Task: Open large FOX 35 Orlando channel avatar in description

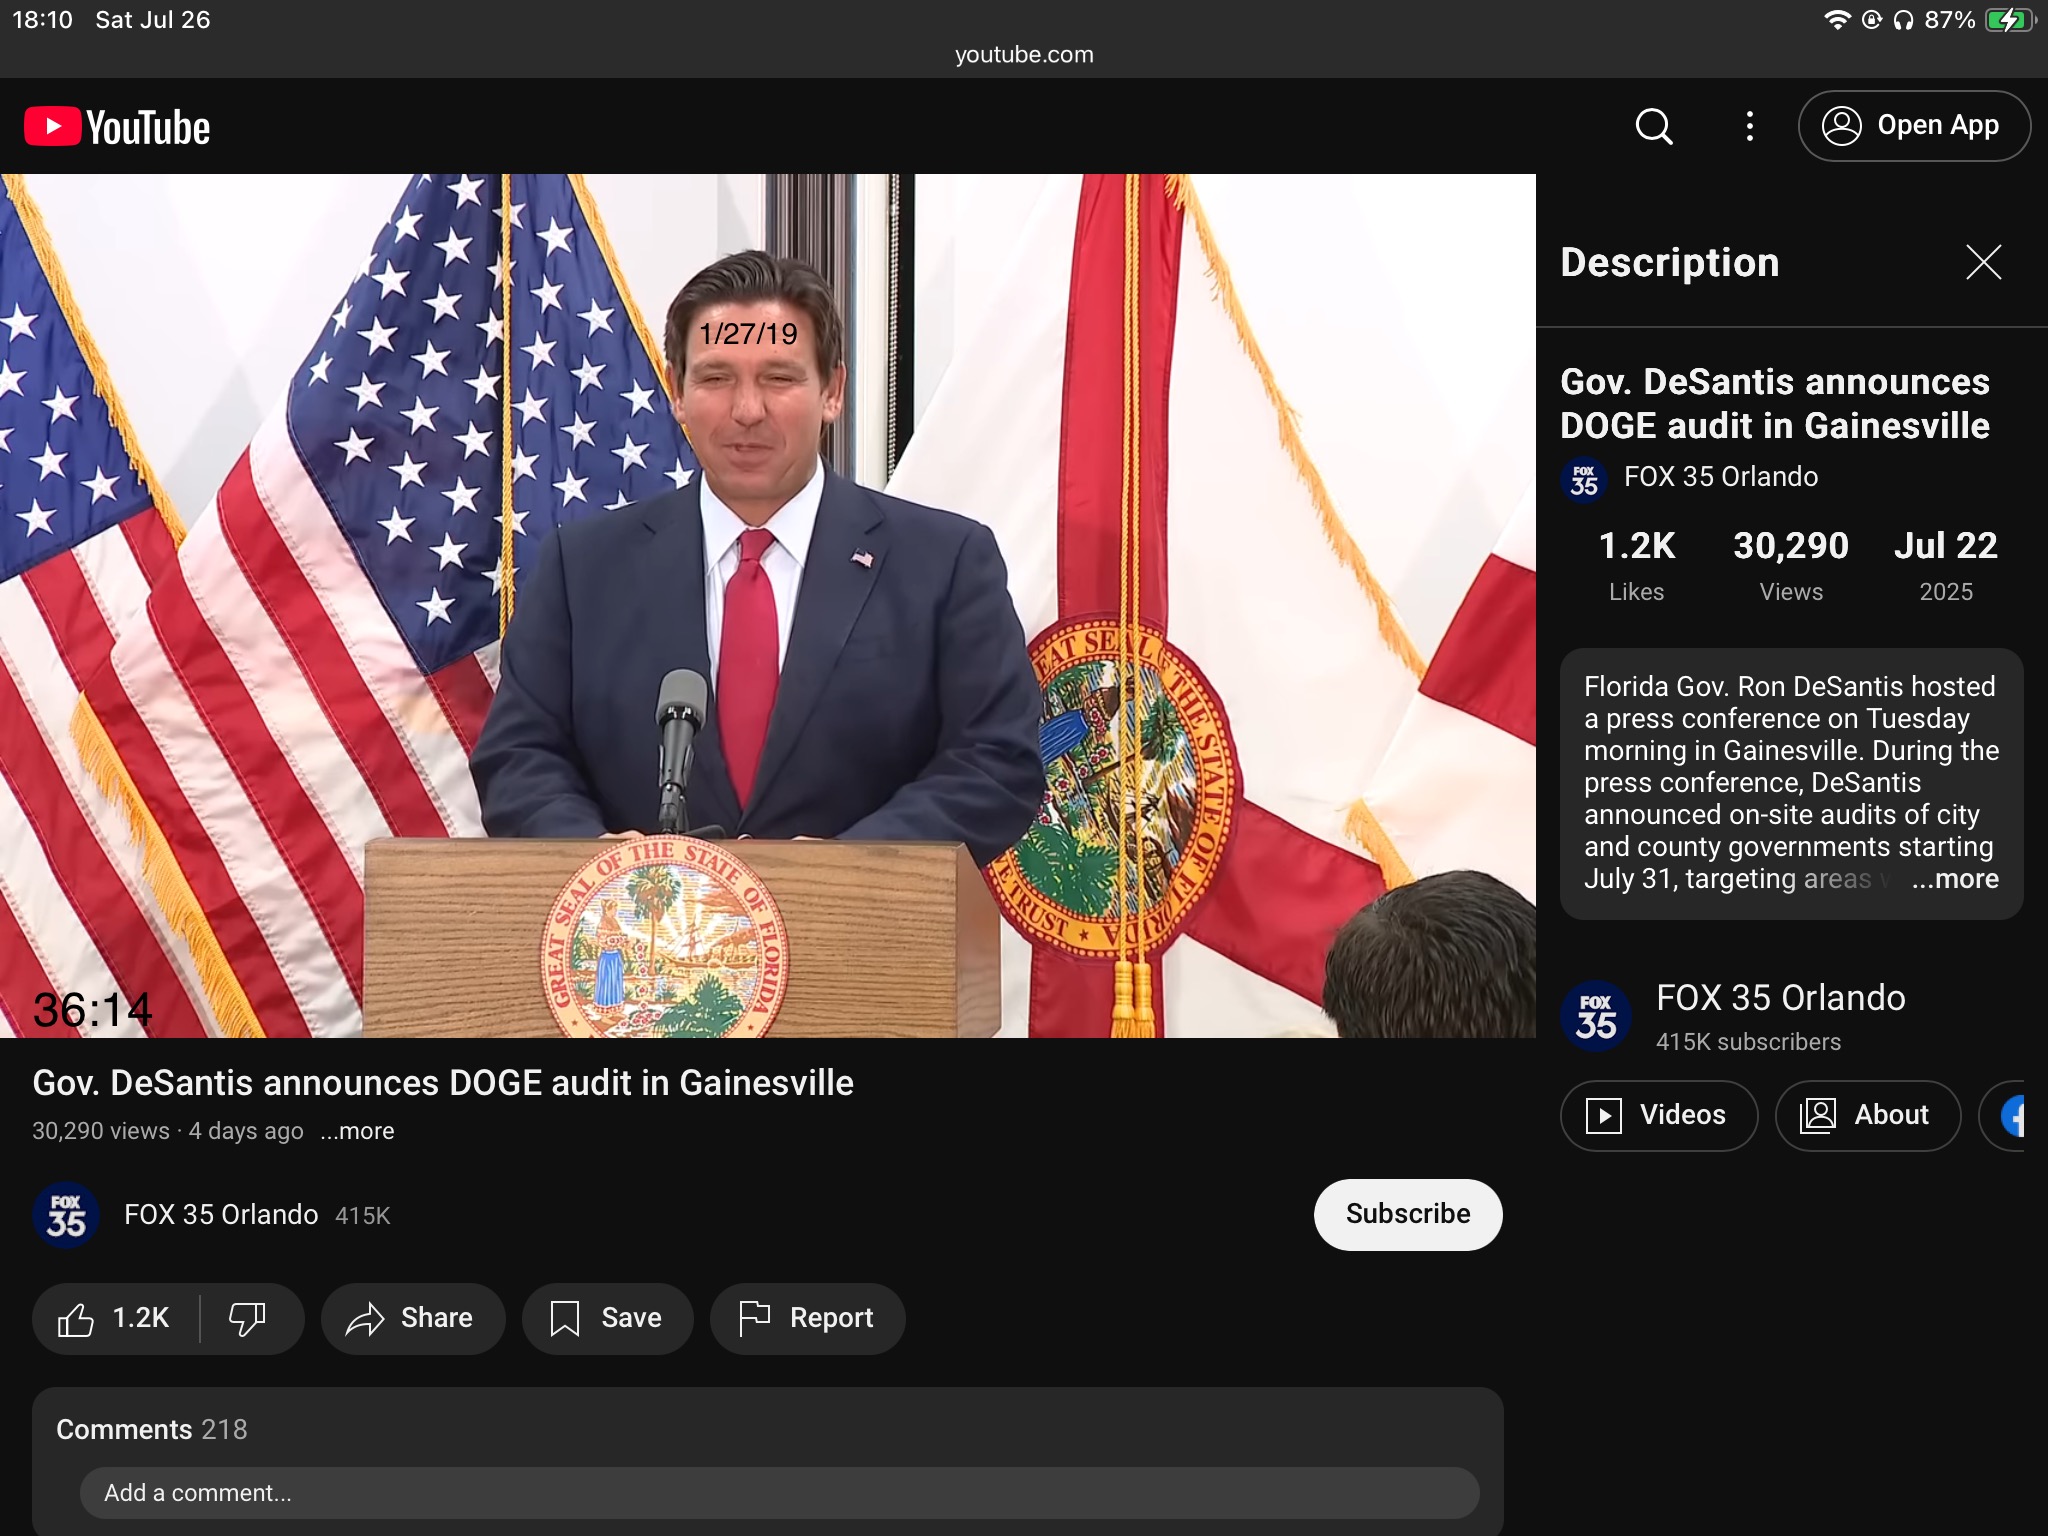Action: pos(1596,1016)
